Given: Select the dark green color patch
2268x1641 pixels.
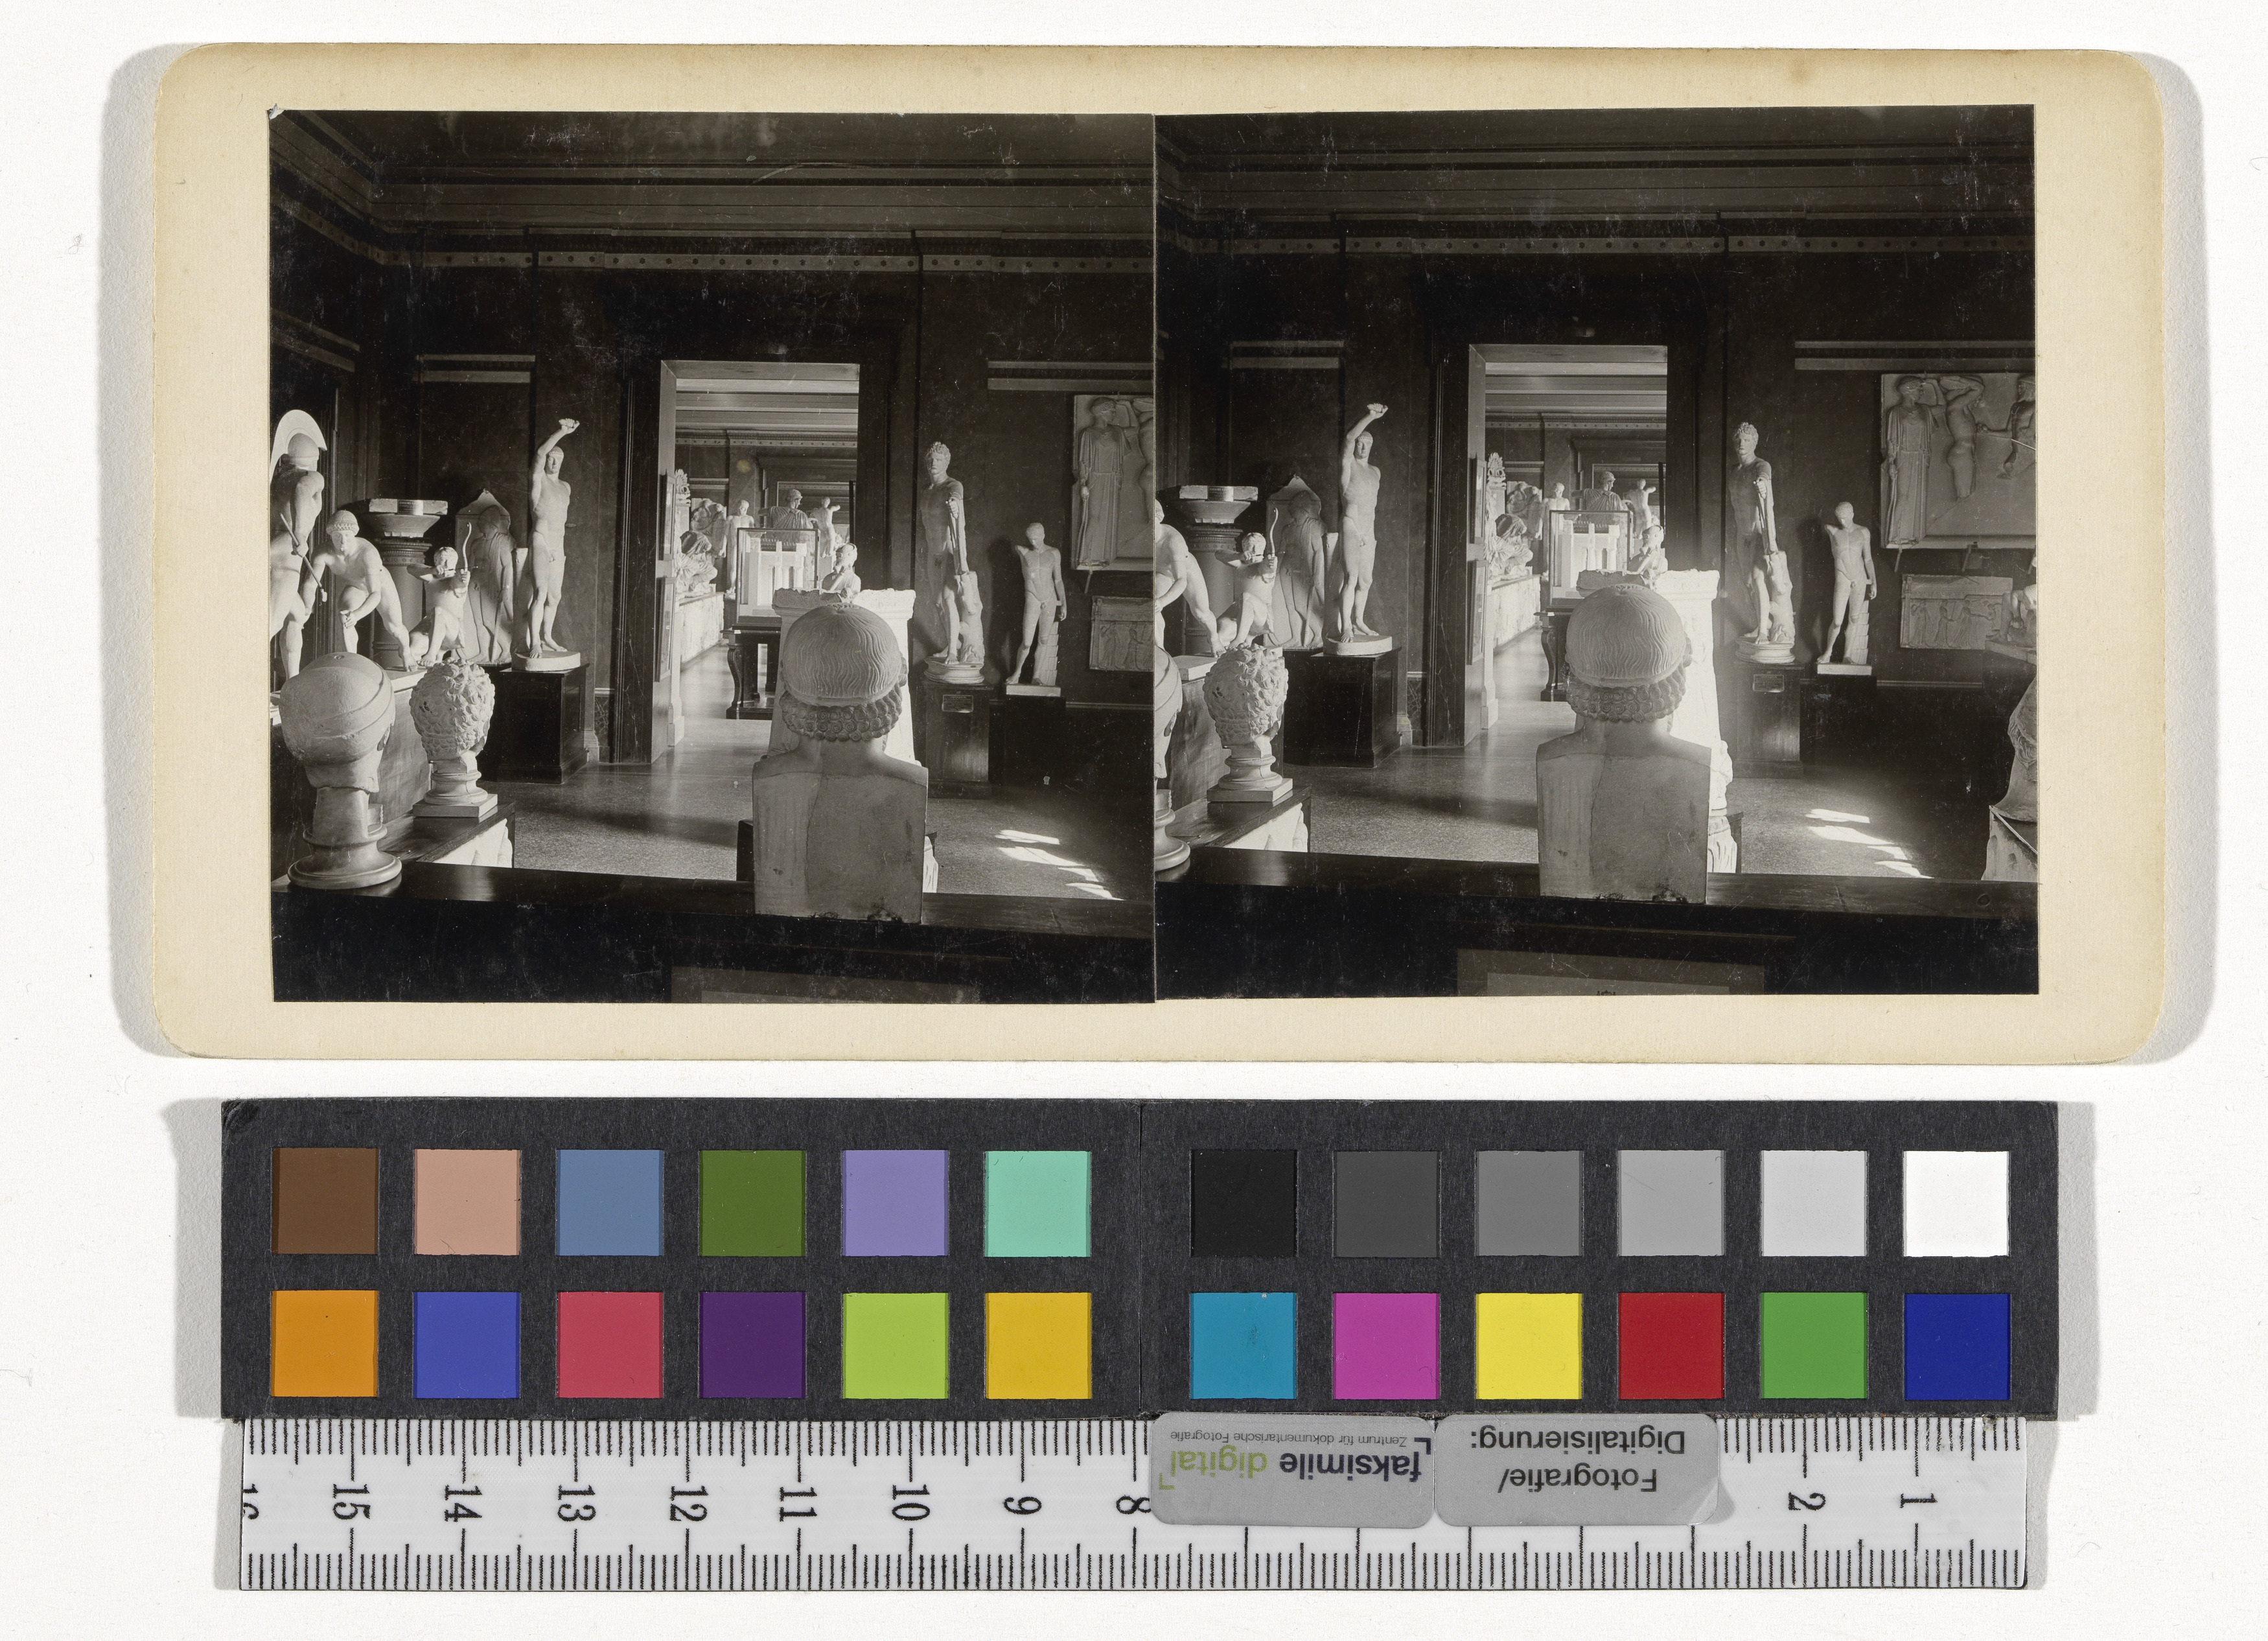Looking at the screenshot, I should click(x=752, y=1201).
